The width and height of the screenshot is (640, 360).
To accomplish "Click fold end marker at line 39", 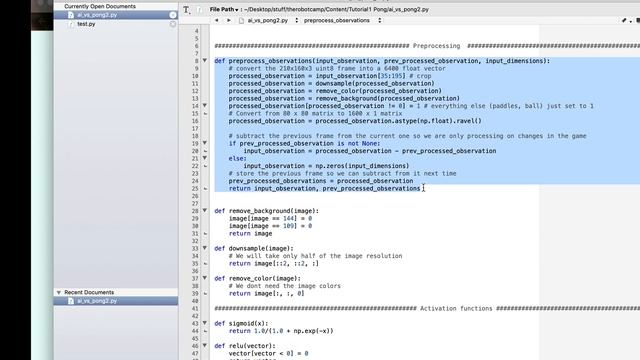I will 205,293.
